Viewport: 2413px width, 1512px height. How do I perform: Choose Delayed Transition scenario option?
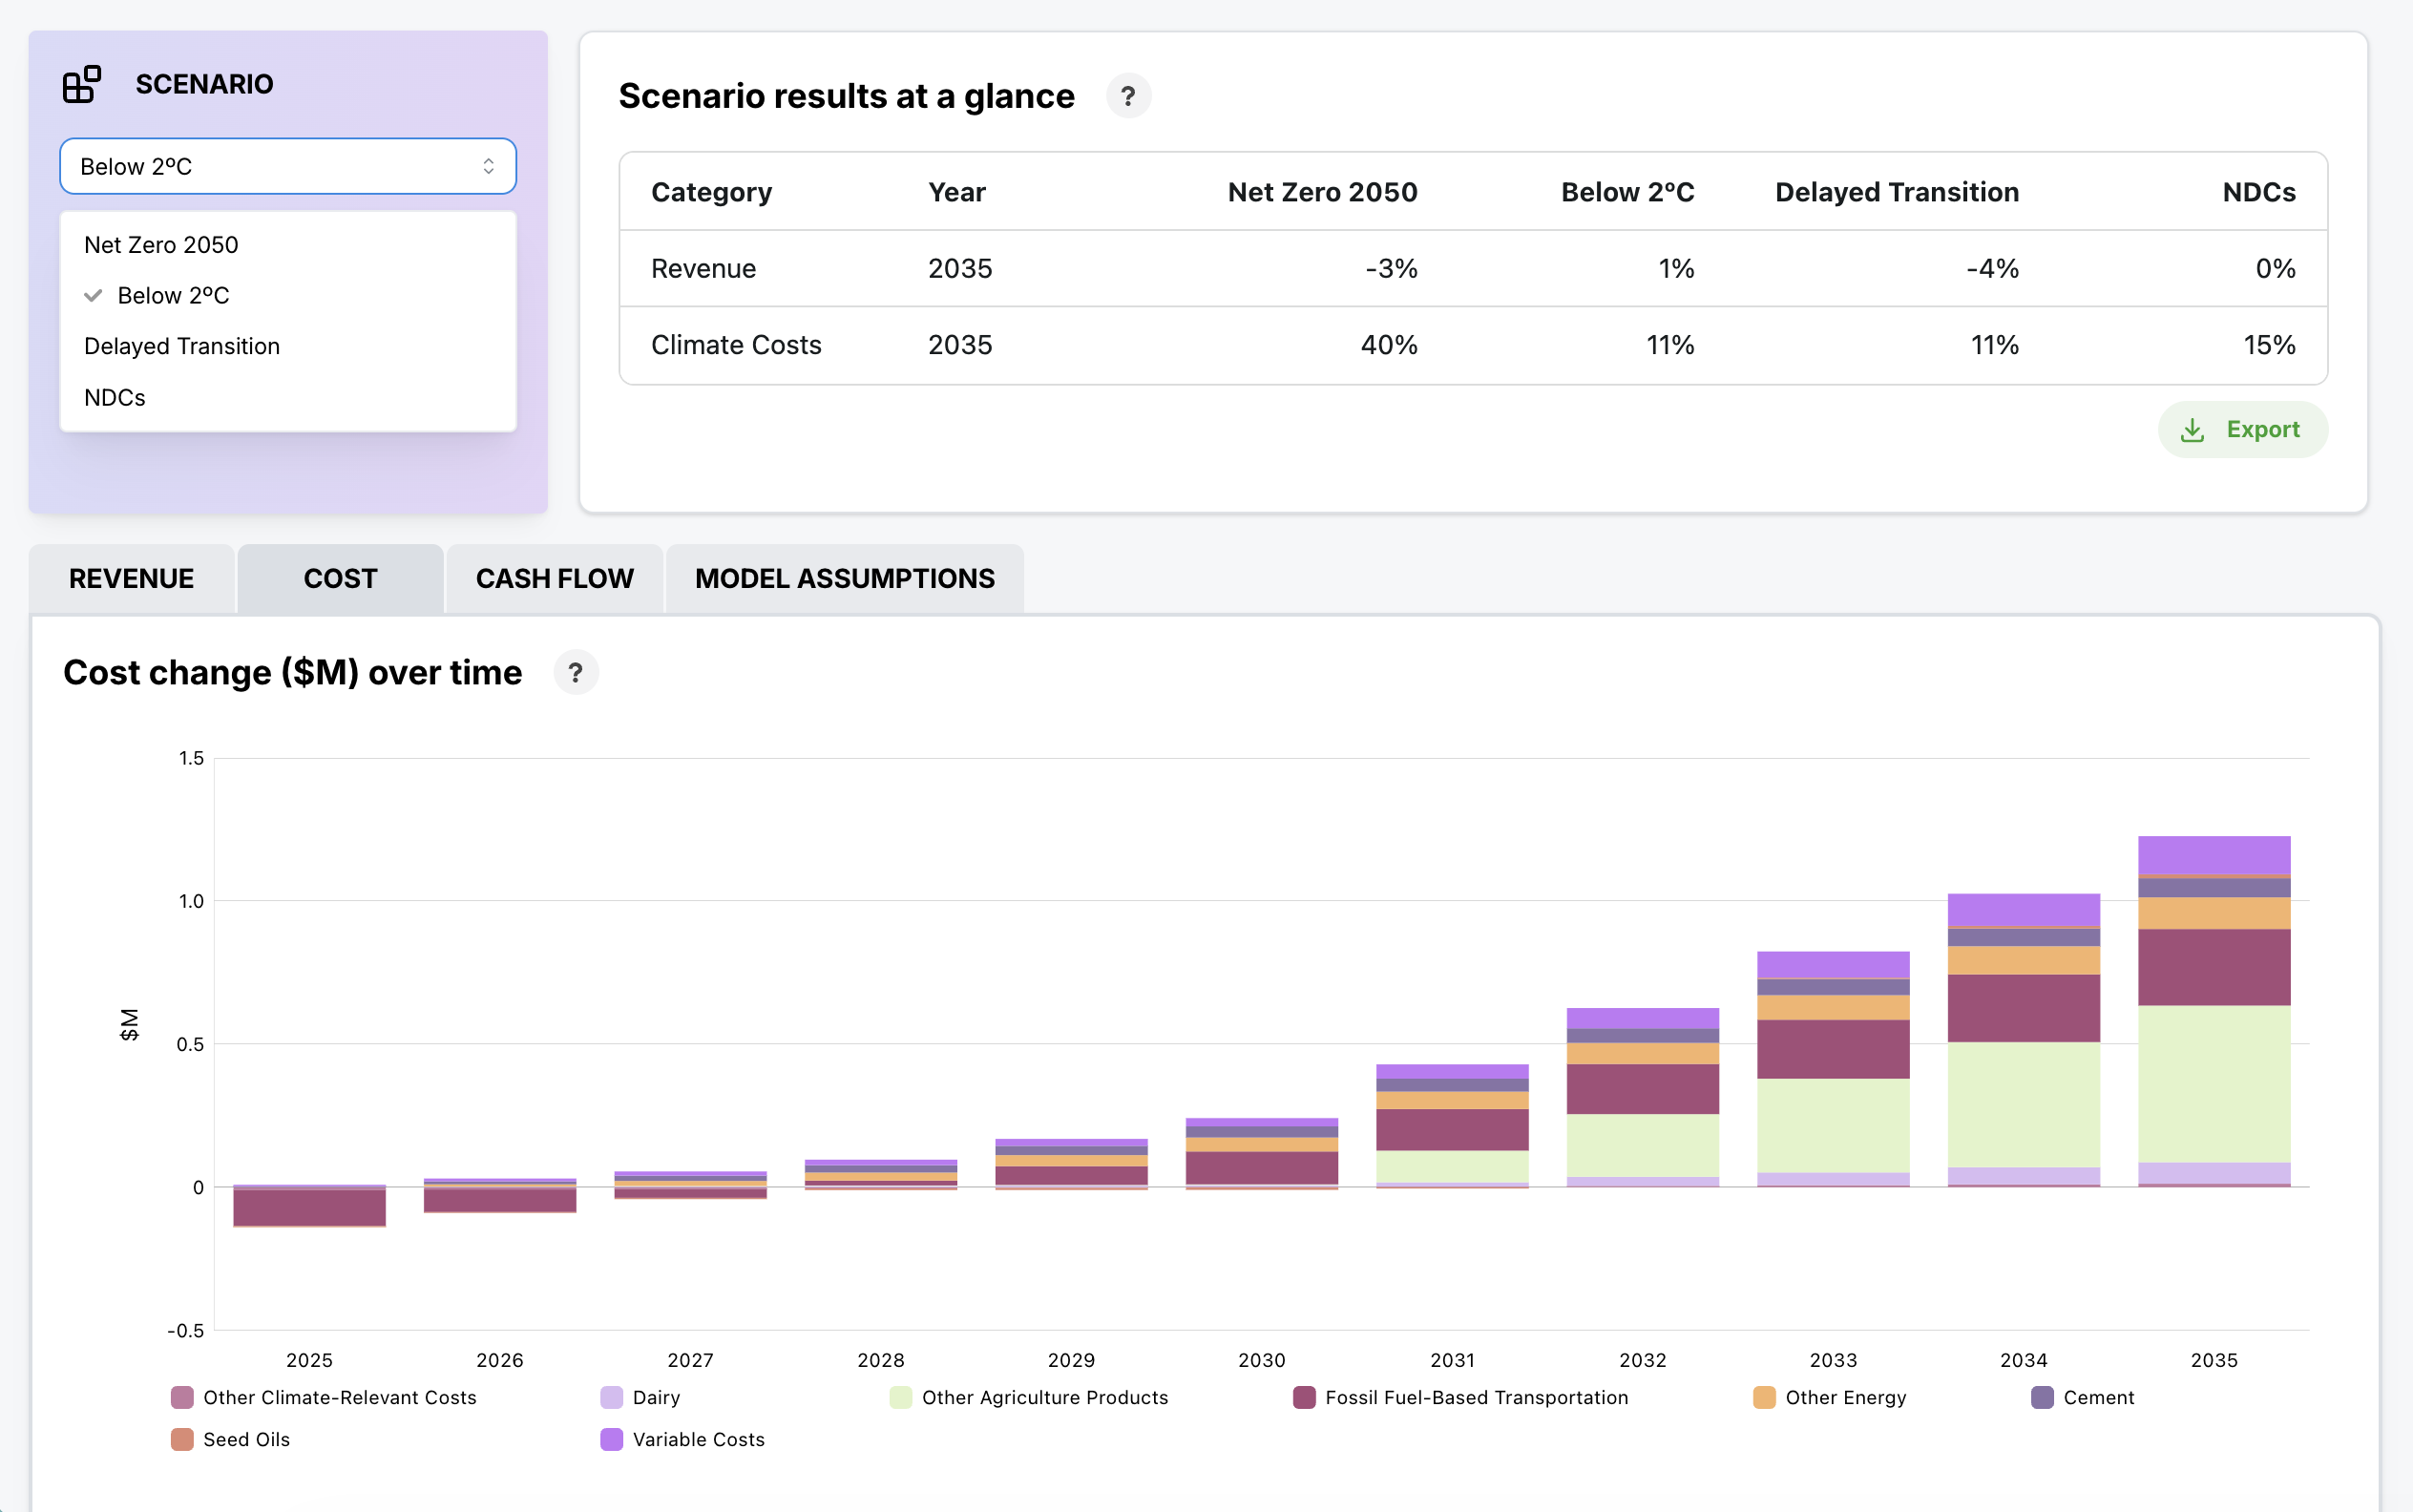pos(182,346)
